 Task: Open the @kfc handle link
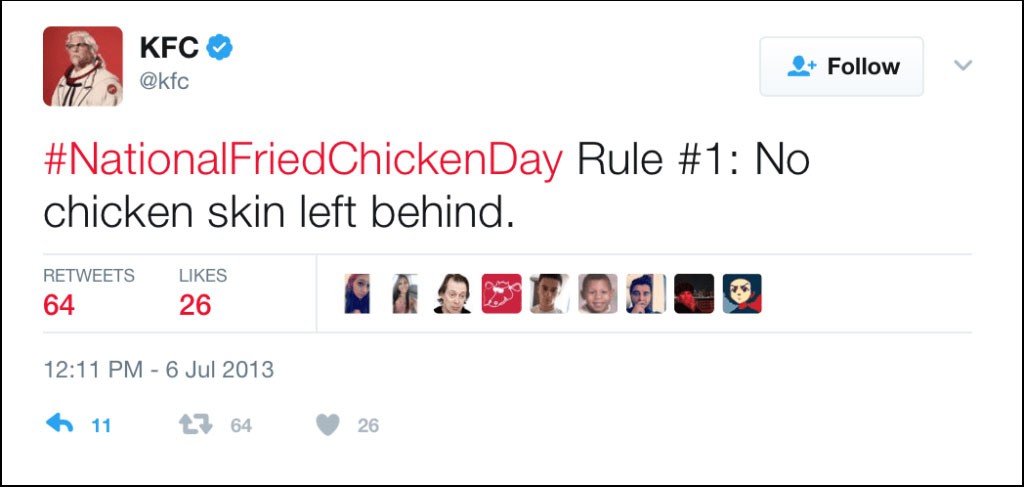click(x=163, y=81)
